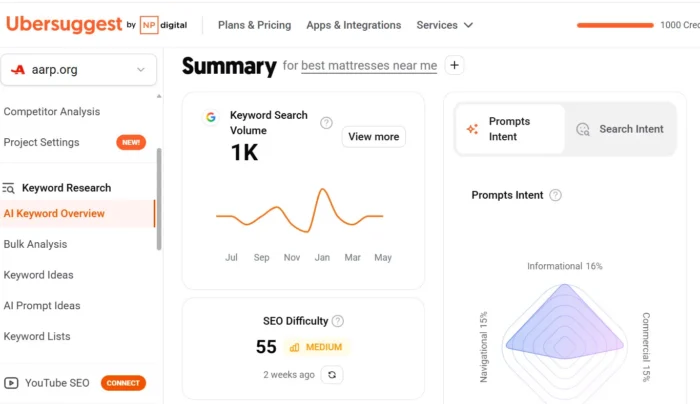Expand the project selector chevron
Screen dimensions: 700x404
click(141, 70)
